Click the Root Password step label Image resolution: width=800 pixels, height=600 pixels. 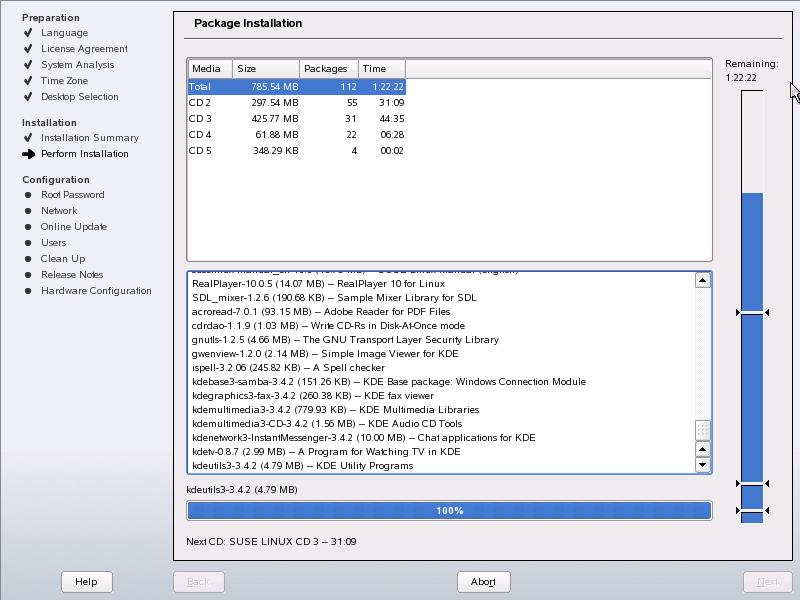click(73, 195)
